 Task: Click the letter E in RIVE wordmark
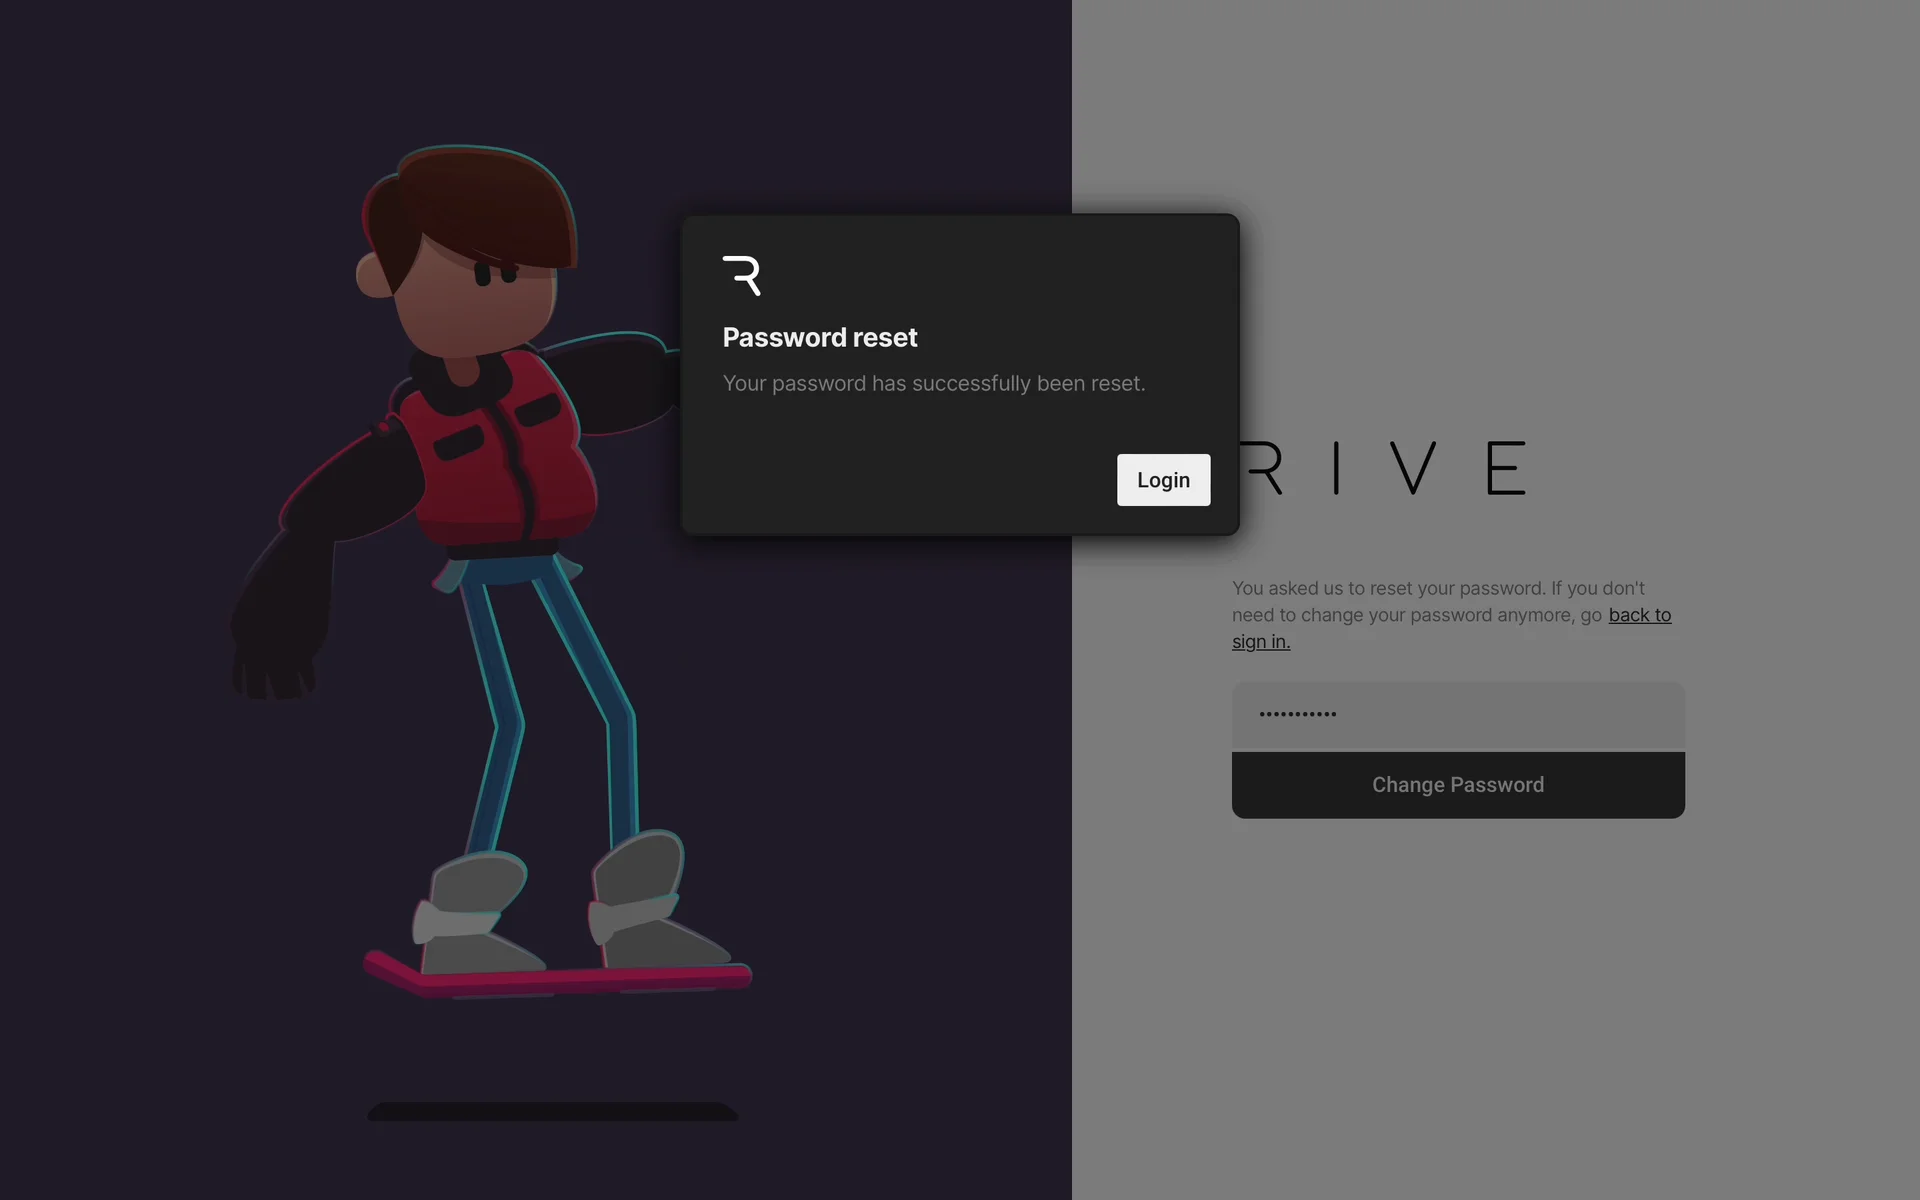coord(1505,468)
